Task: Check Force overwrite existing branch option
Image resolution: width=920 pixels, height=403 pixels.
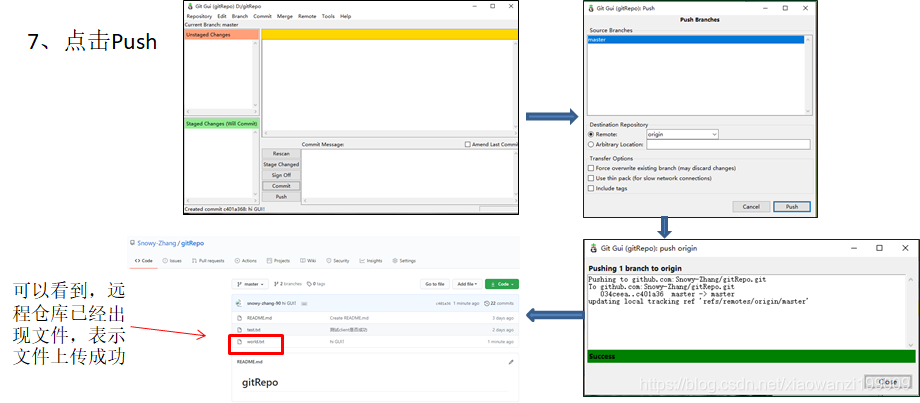Action: [591, 168]
